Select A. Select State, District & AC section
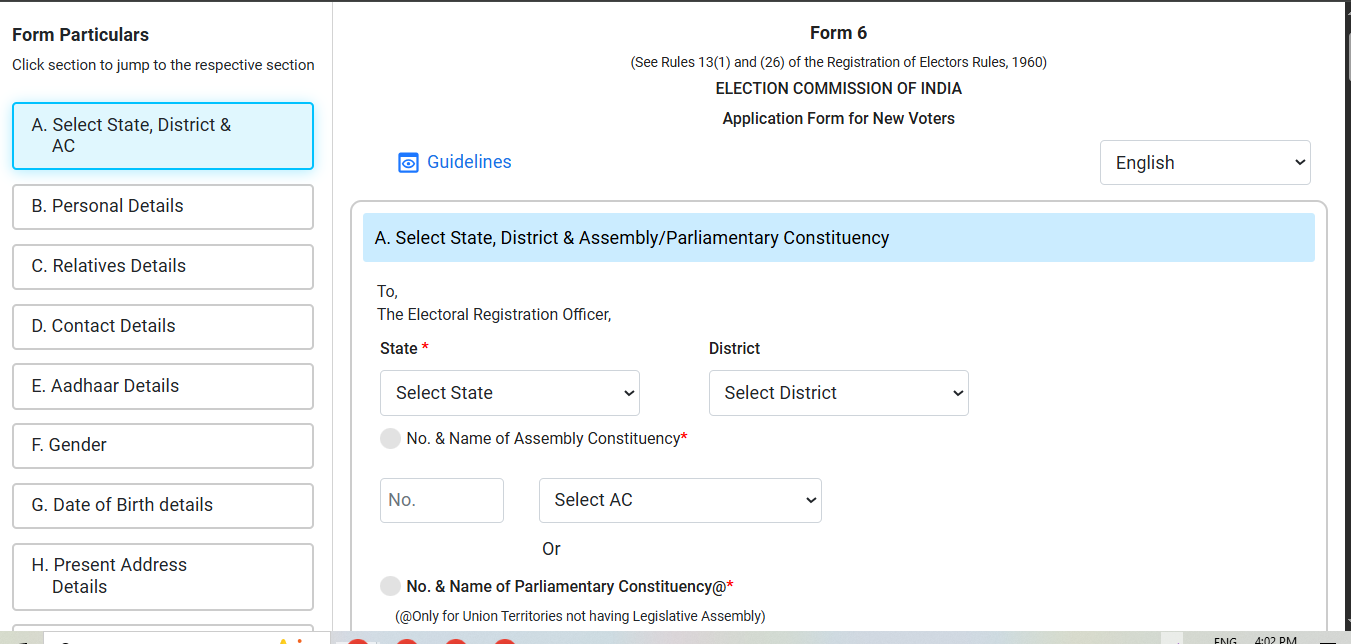 point(162,136)
